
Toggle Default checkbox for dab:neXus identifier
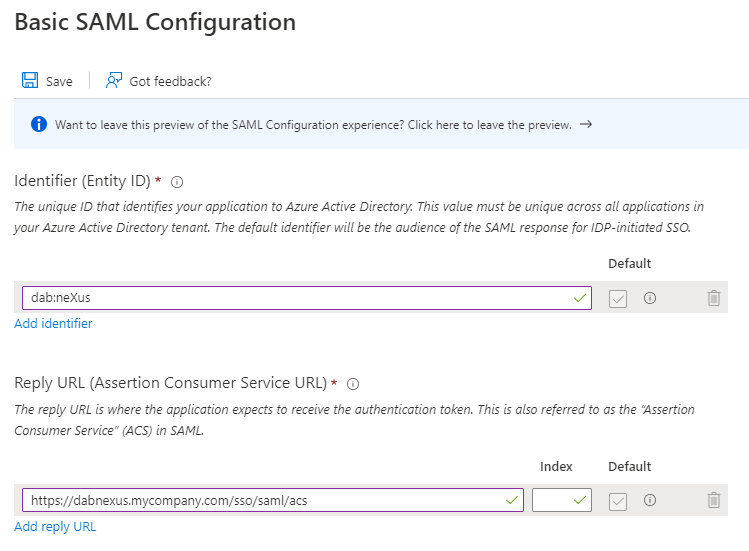(x=618, y=298)
